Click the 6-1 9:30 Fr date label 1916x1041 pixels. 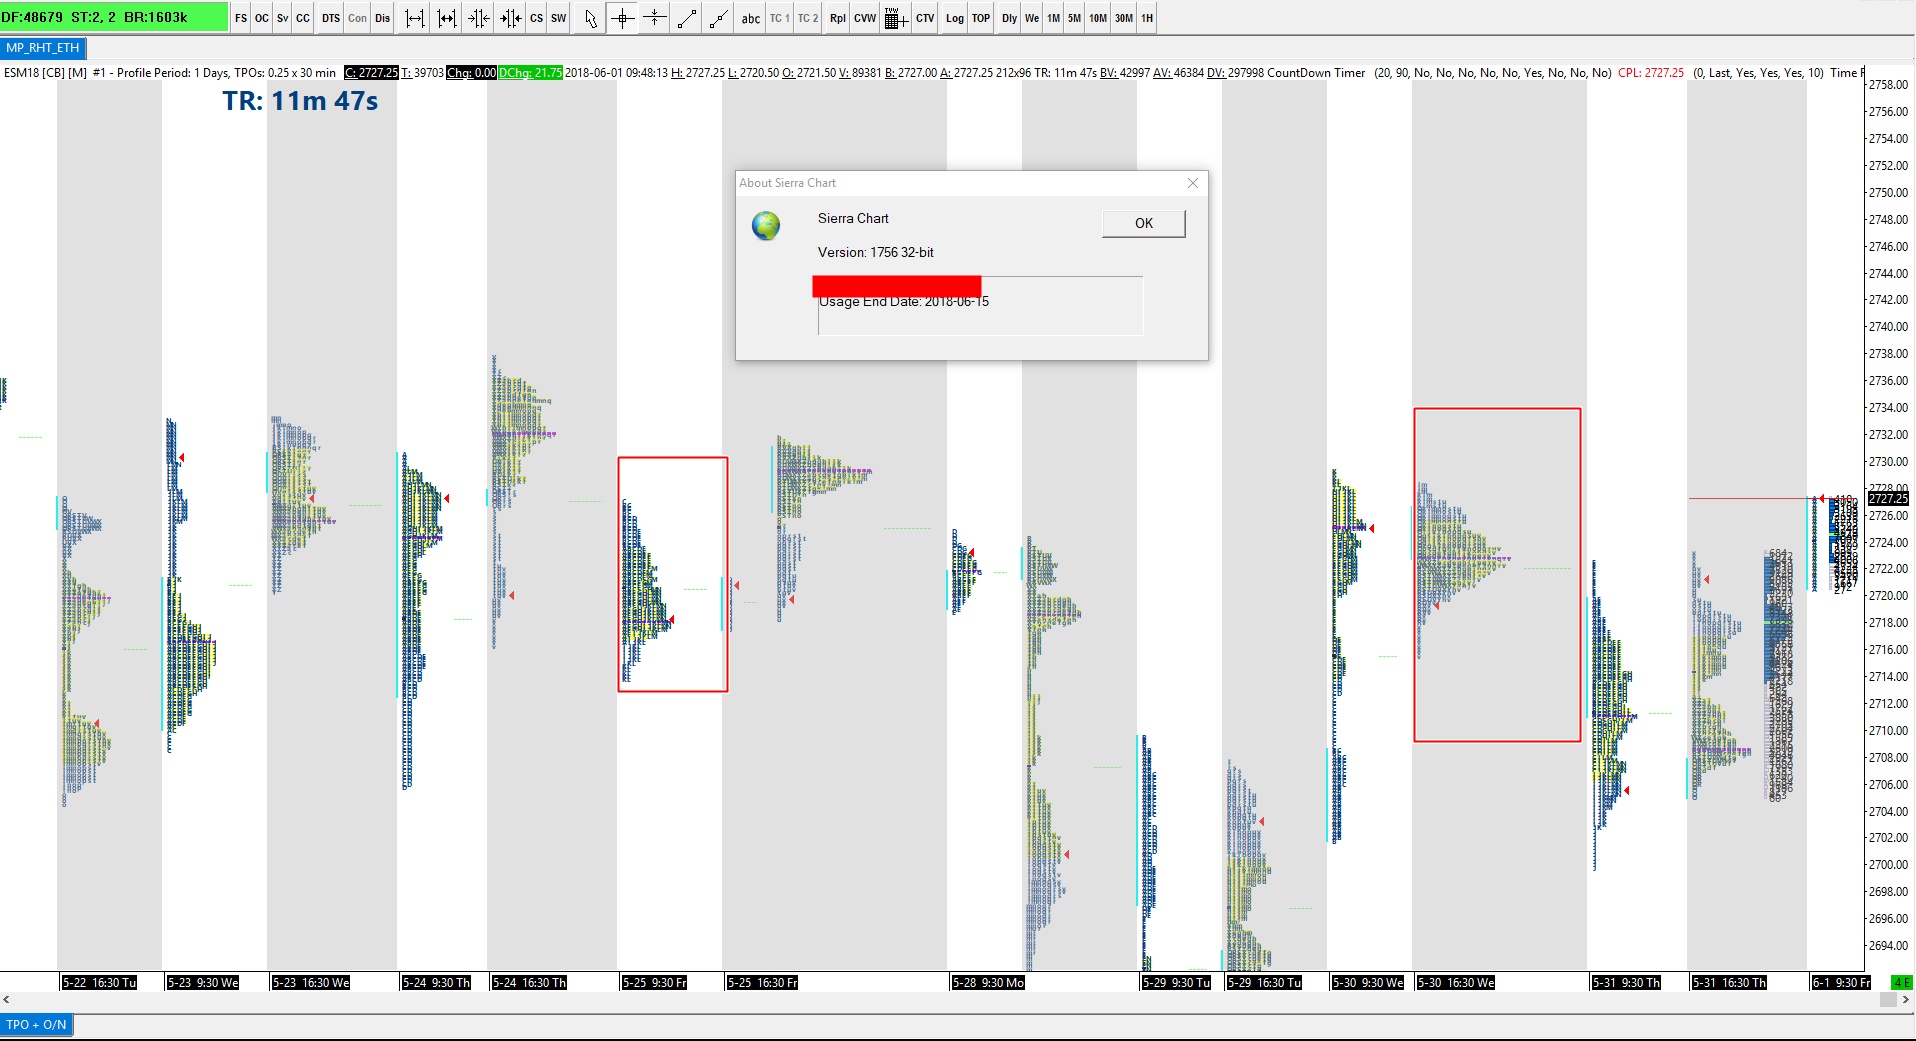point(1841,983)
